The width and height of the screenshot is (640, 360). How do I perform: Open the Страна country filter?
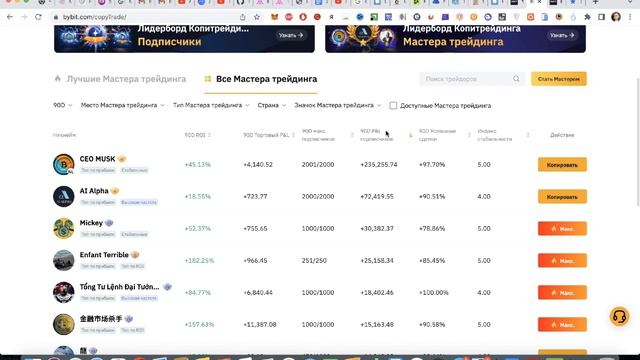tap(271, 105)
